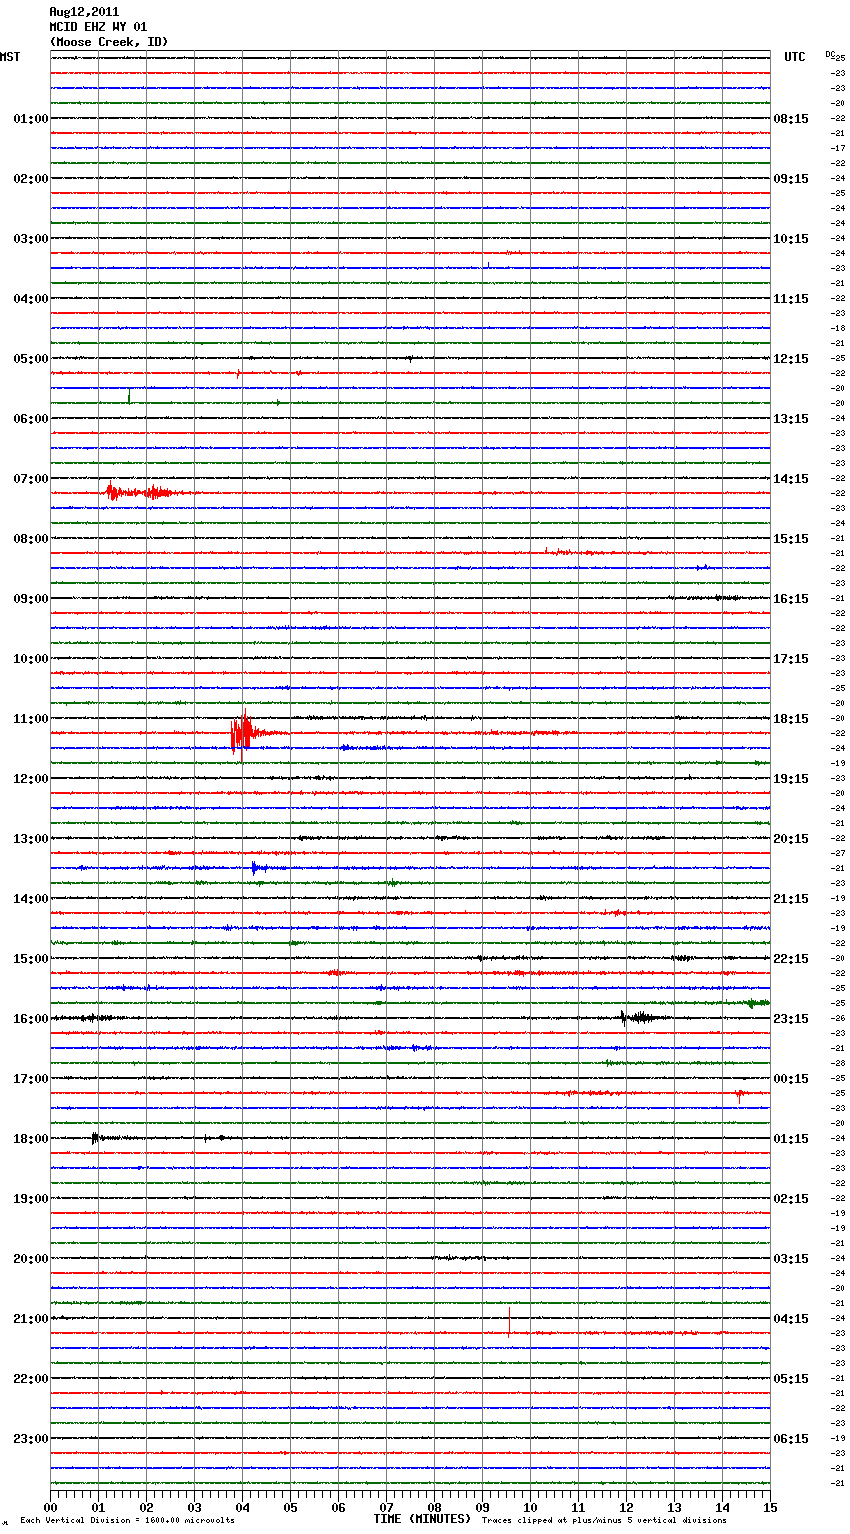Click the 22:15 UTC time label
Viewport: 850px width, 1534px height.
(x=791, y=959)
